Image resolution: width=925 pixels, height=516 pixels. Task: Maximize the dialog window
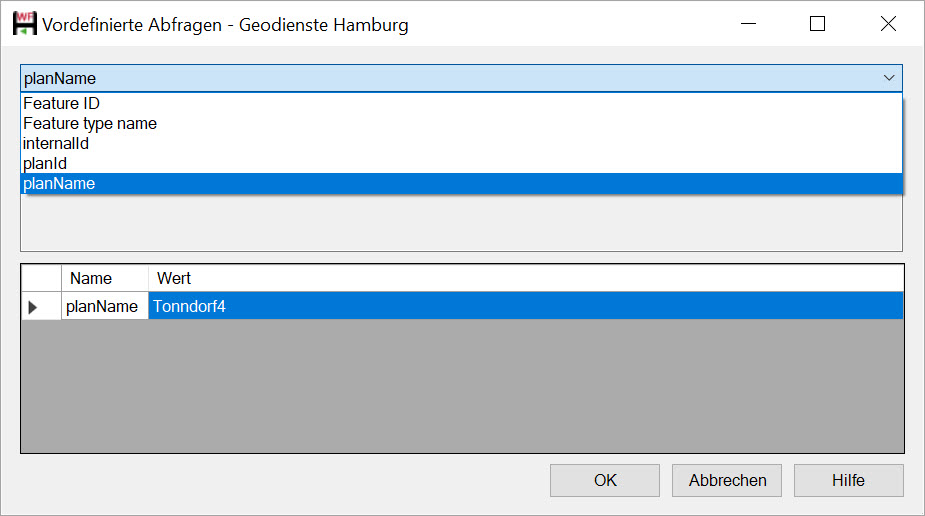tap(817, 24)
